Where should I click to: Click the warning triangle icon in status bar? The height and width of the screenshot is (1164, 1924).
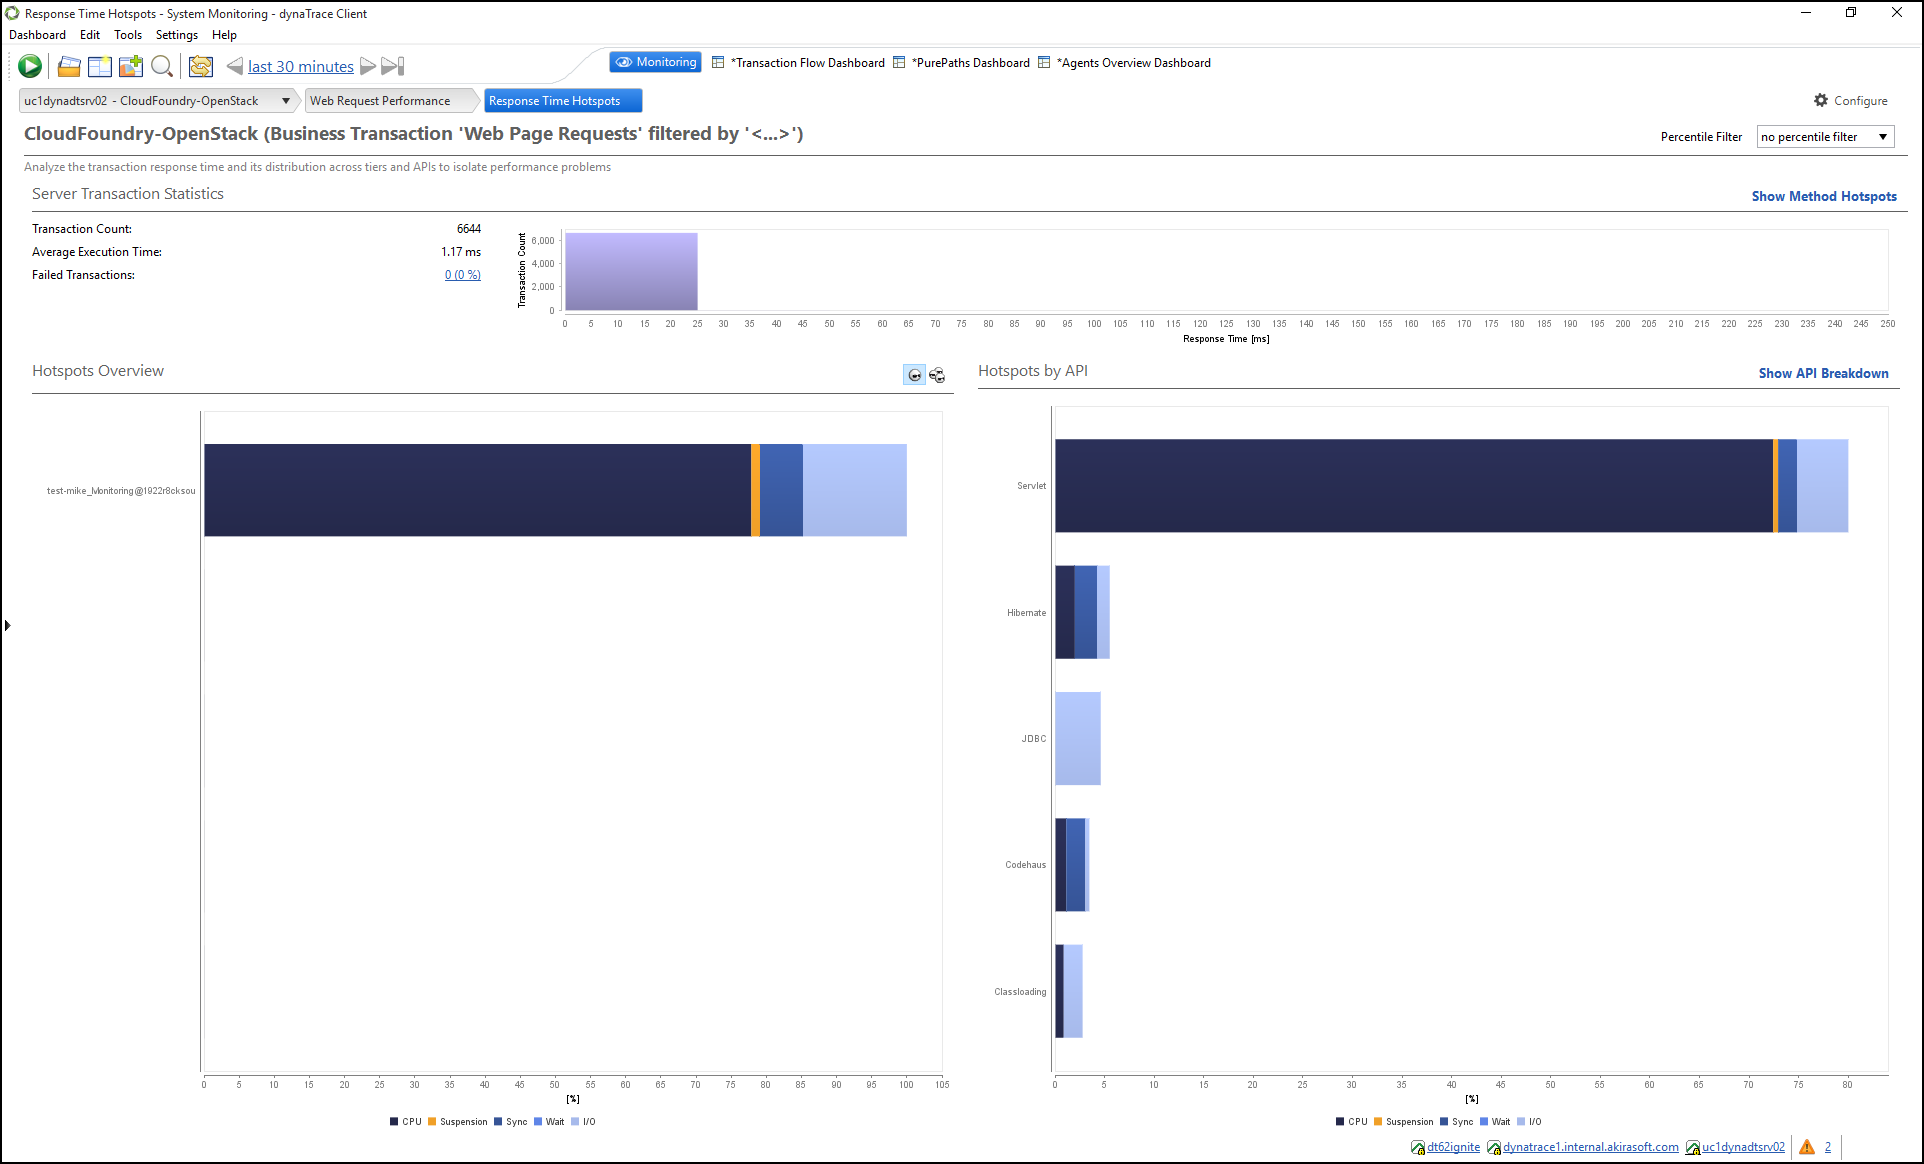pyautogui.click(x=1807, y=1147)
